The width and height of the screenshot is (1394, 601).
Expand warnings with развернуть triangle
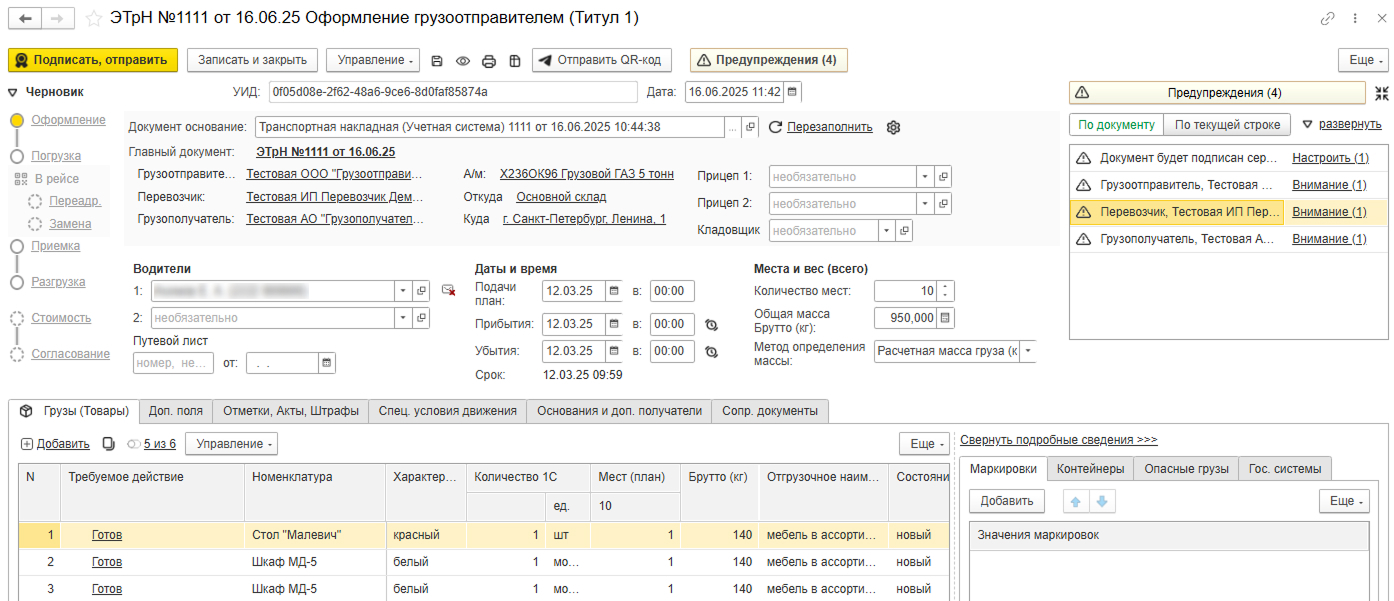point(1306,125)
